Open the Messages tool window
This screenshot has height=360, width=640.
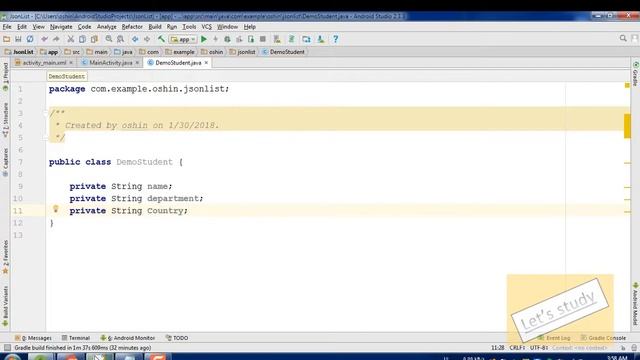(33, 338)
